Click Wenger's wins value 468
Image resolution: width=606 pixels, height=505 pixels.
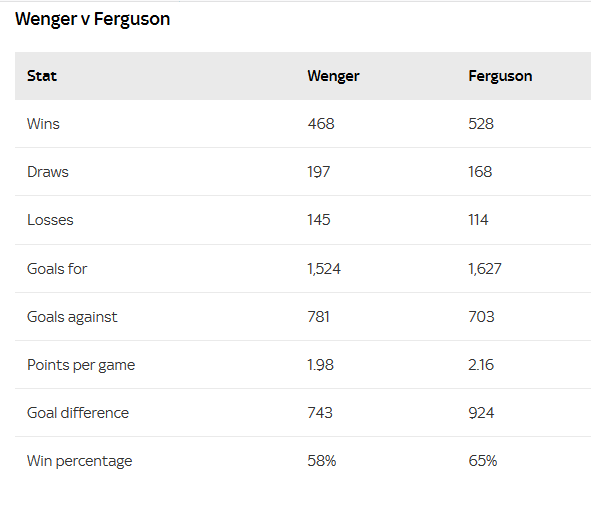coord(321,124)
